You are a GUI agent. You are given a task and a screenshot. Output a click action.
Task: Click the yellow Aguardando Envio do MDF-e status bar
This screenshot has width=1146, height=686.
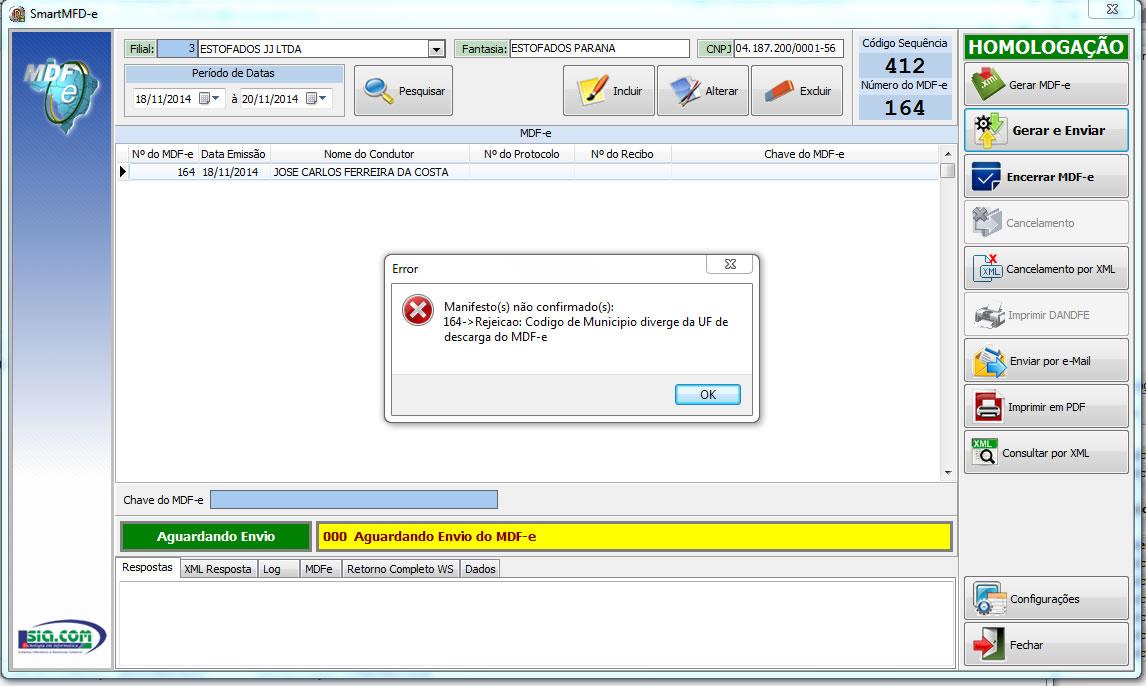634,536
